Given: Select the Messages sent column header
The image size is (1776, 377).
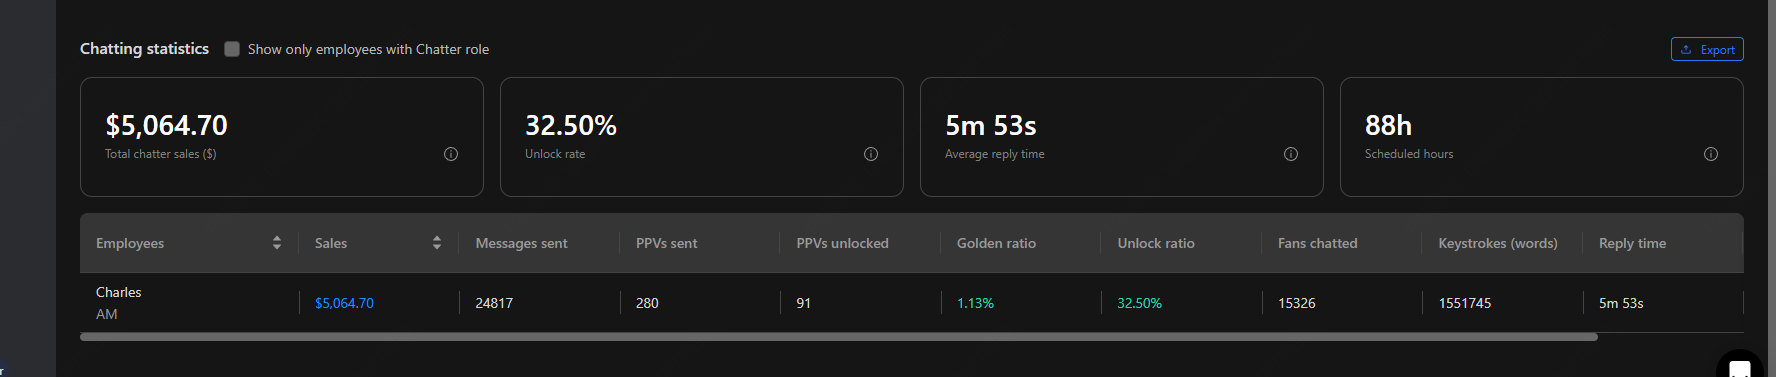Looking at the screenshot, I should [x=521, y=243].
